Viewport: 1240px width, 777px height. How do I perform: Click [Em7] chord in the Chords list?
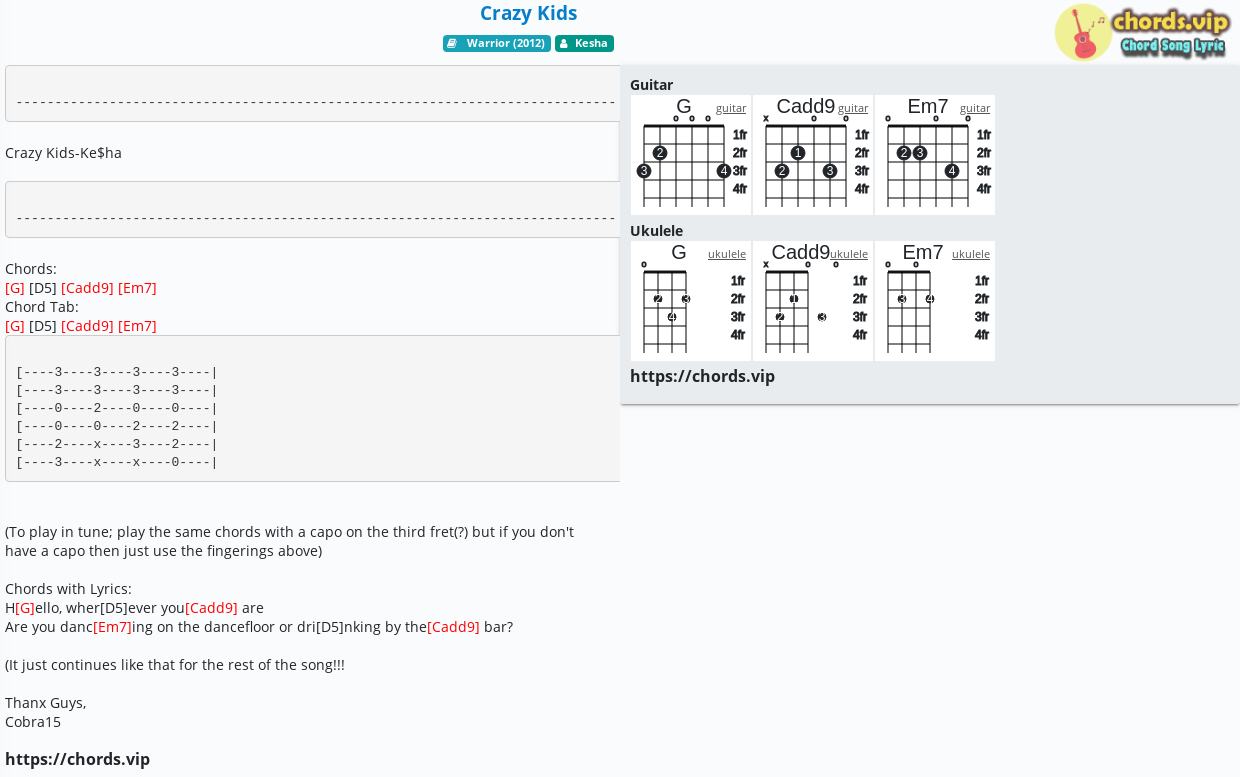click(x=137, y=288)
